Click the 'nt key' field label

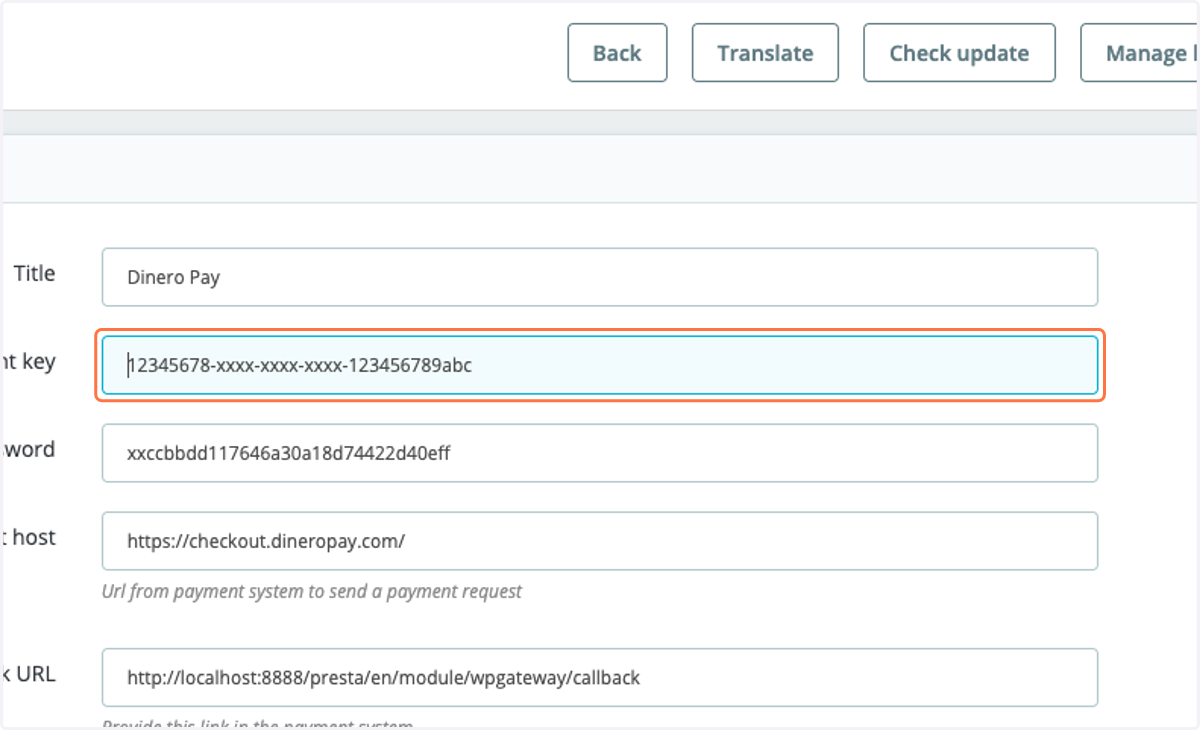pos(29,361)
